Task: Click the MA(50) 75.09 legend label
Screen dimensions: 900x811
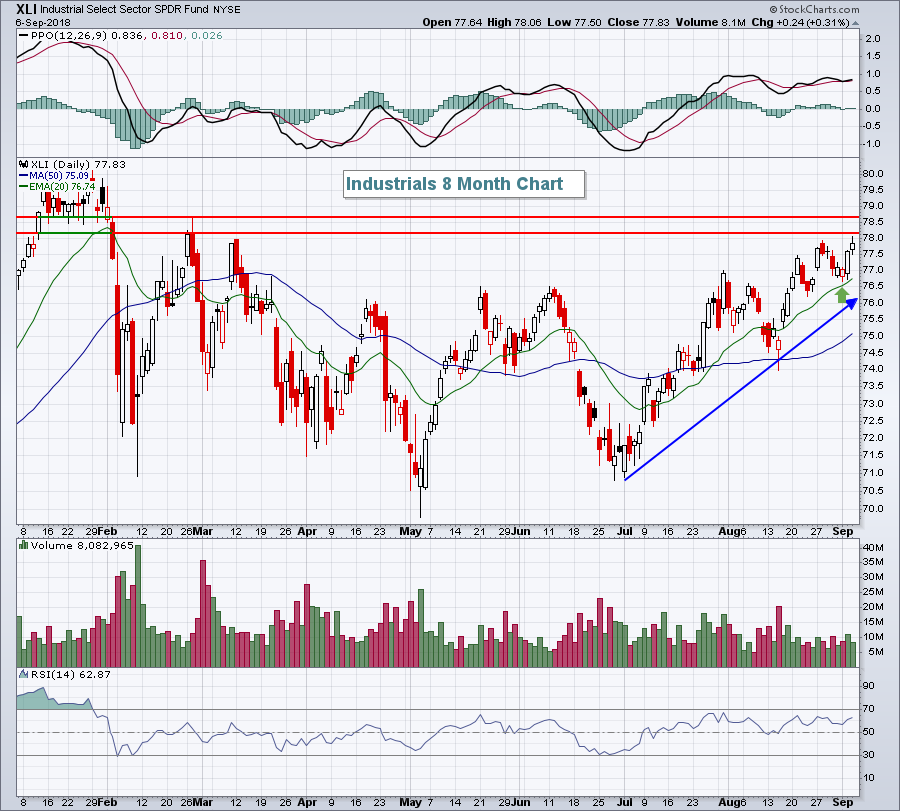Action: (x=59, y=176)
